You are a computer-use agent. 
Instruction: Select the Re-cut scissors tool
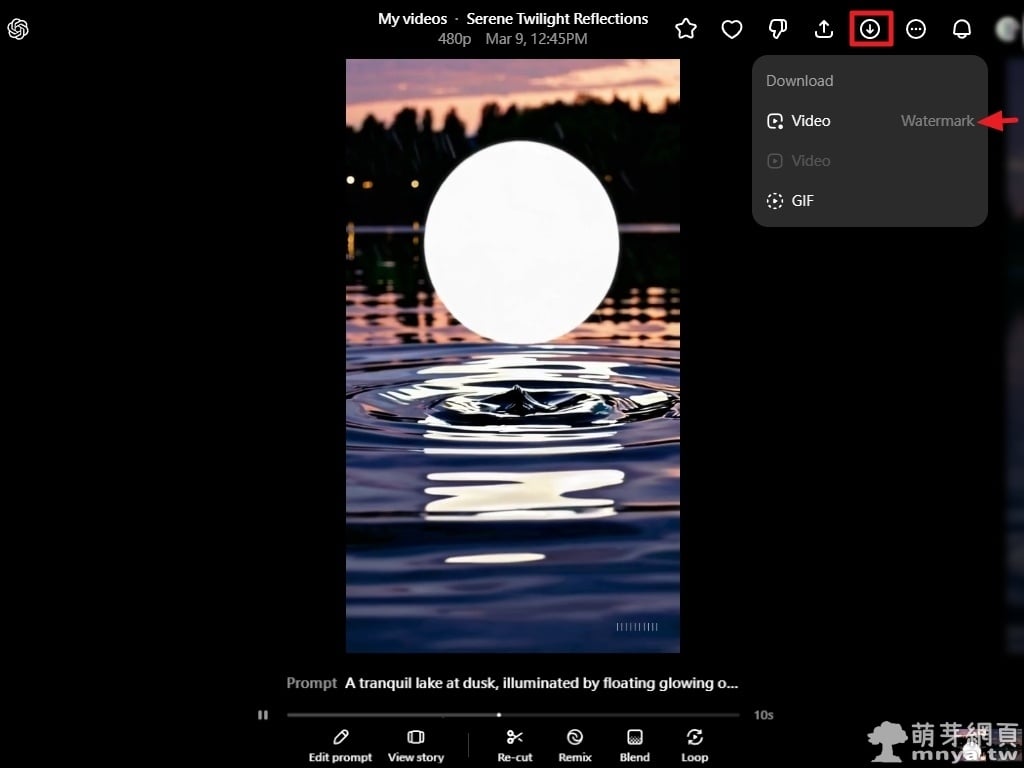(x=515, y=745)
